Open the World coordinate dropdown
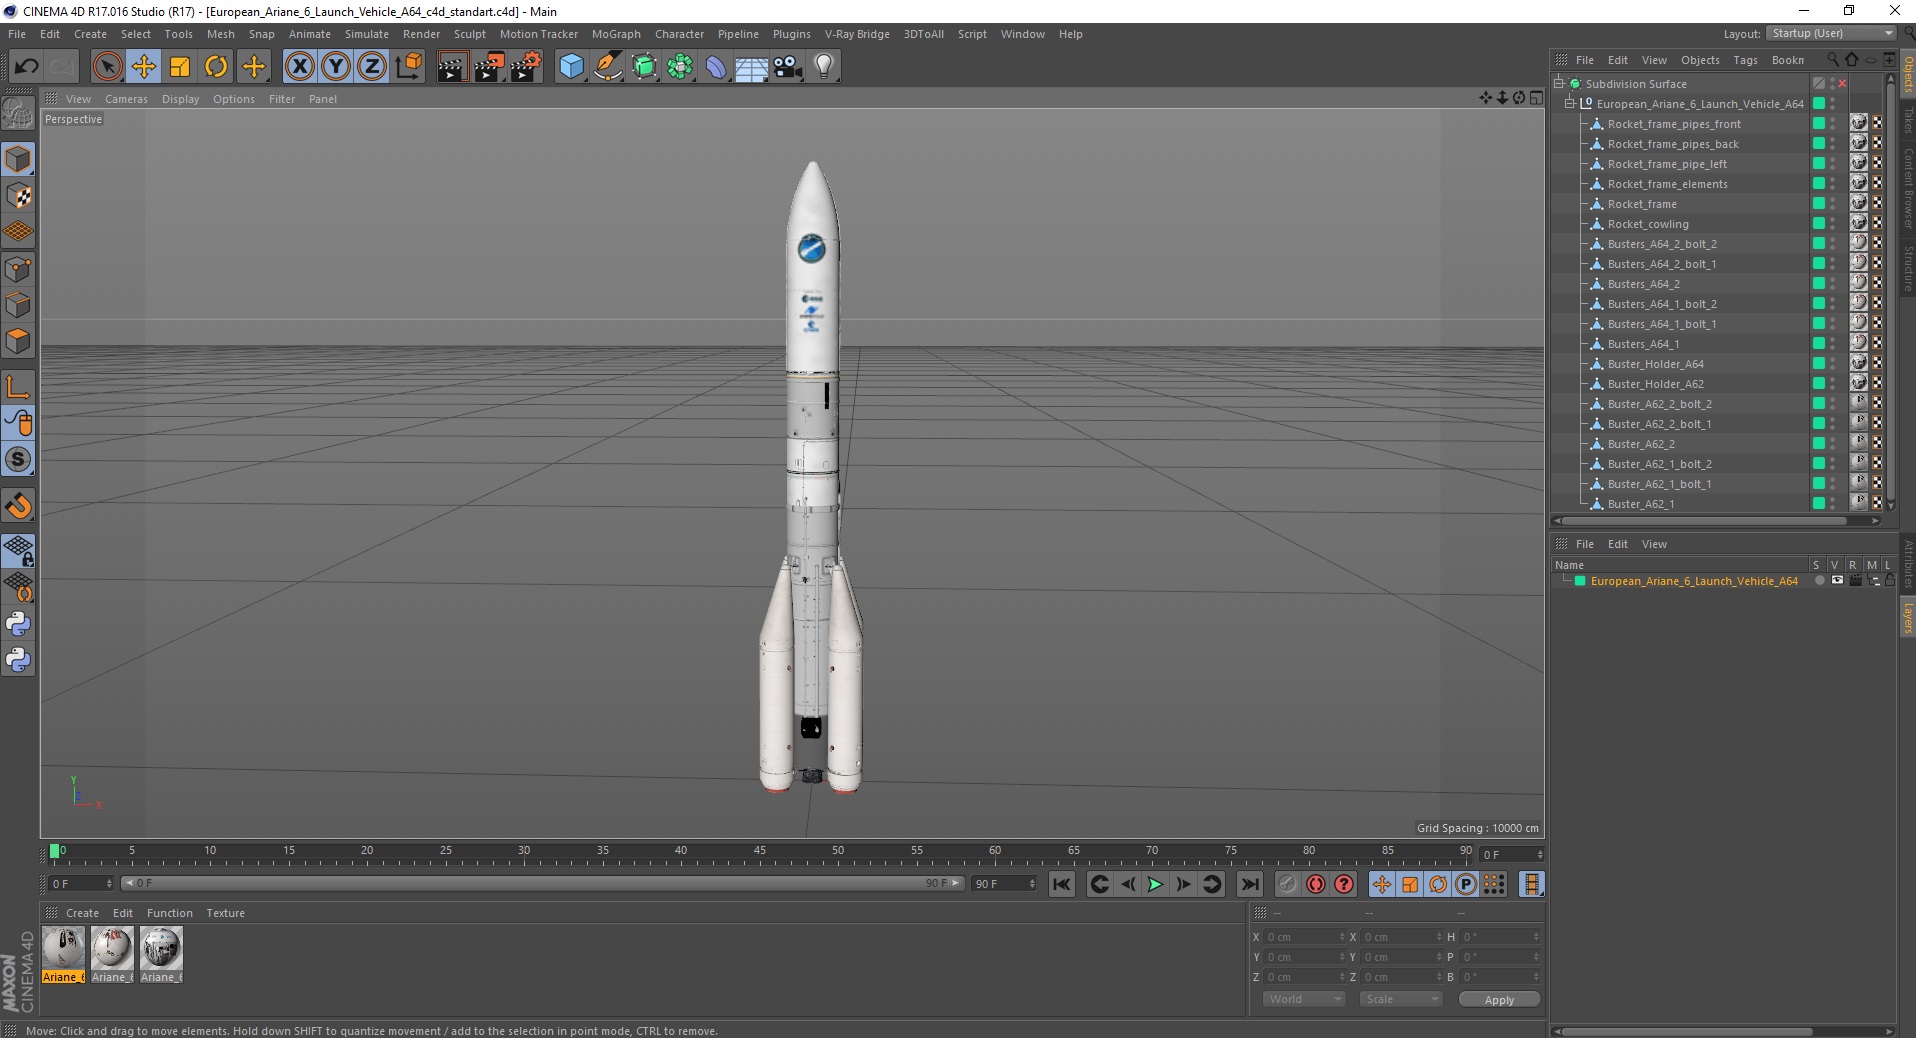The height and width of the screenshot is (1038, 1916). tap(1304, 999)
